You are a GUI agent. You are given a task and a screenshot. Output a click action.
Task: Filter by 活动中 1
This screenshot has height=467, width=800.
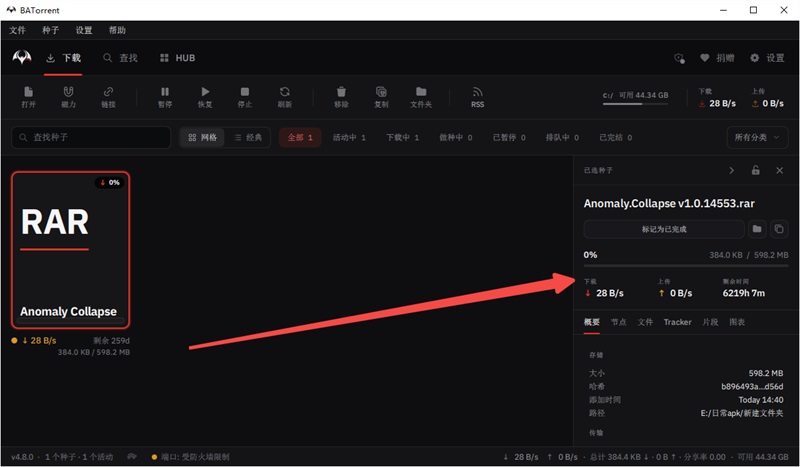349,137
